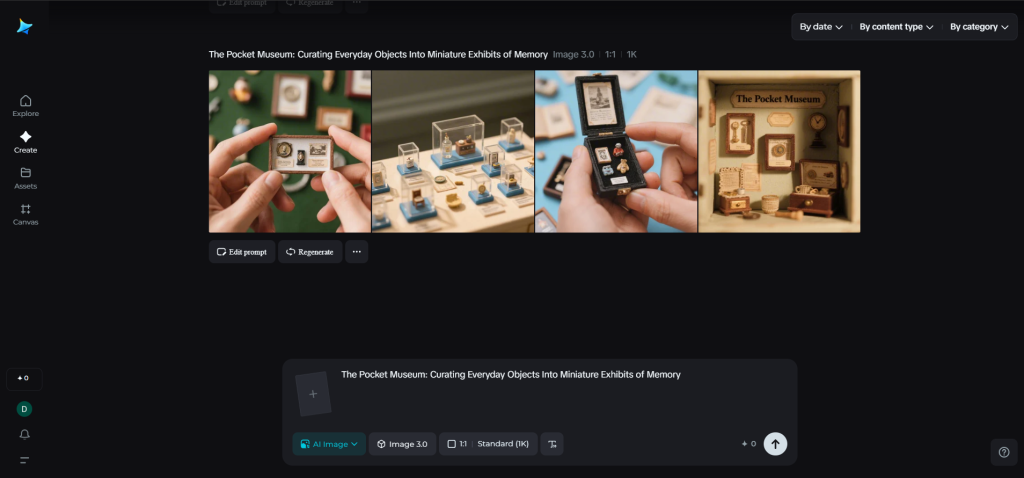
Task: Open the help question mark button
Action: (1004, 452)
